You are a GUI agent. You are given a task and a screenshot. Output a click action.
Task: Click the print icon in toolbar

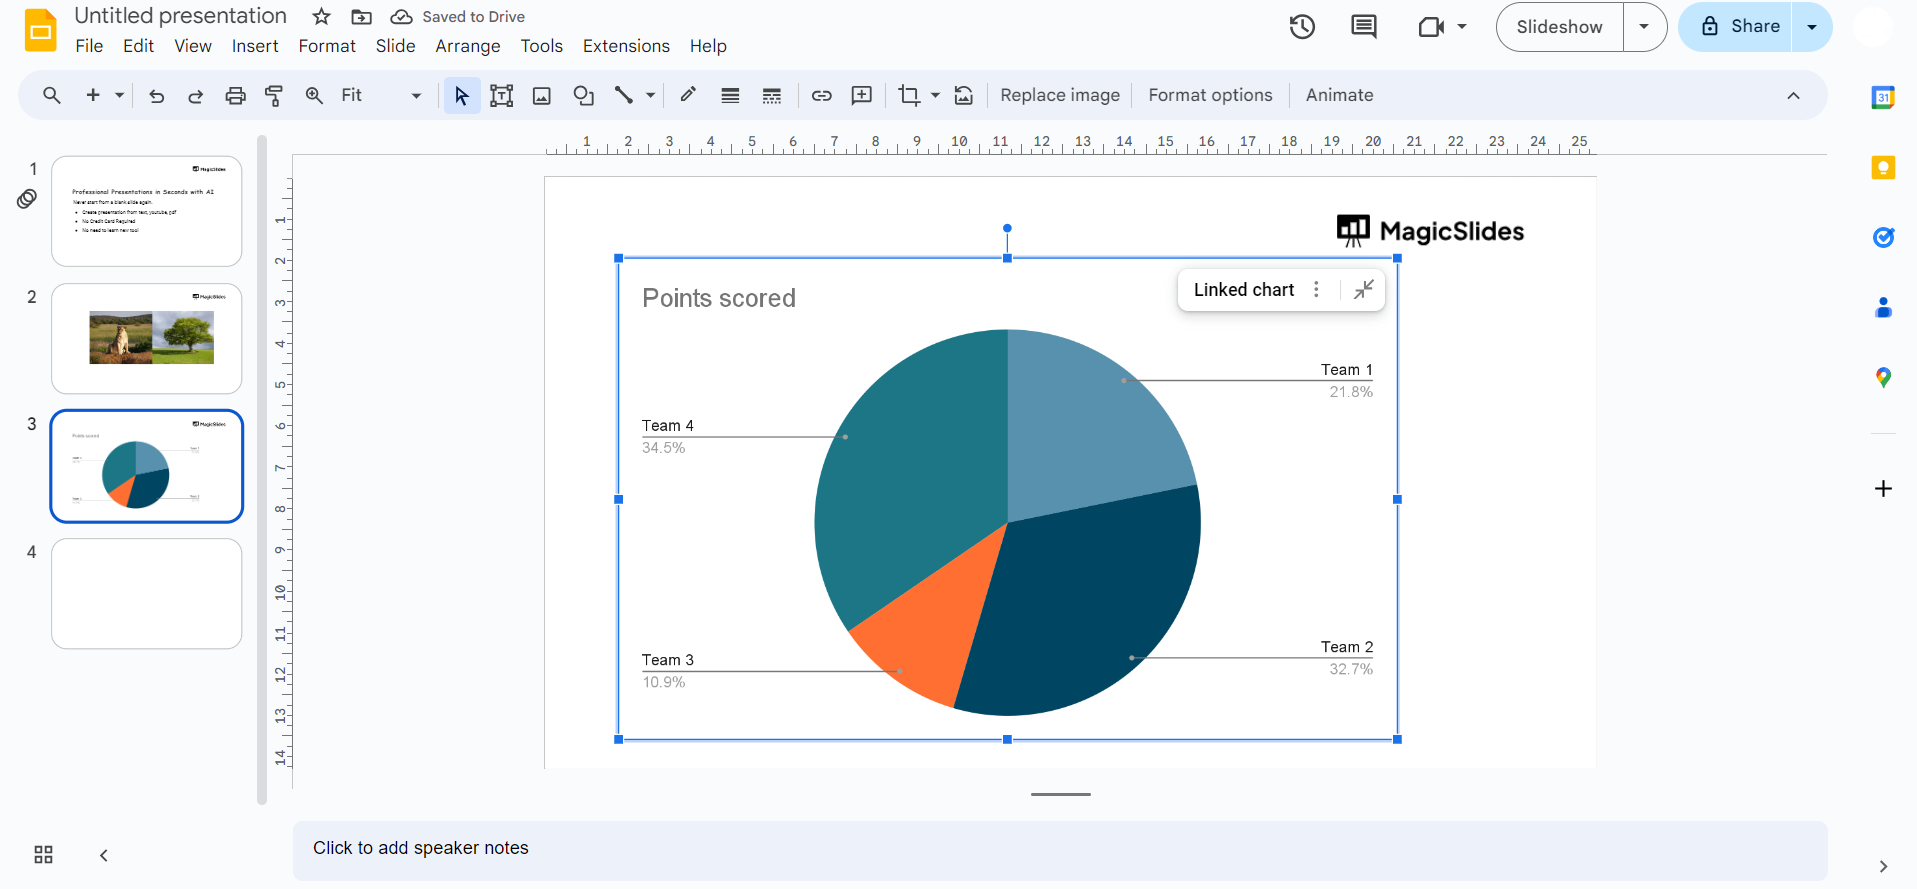click(x=235, y=96)
